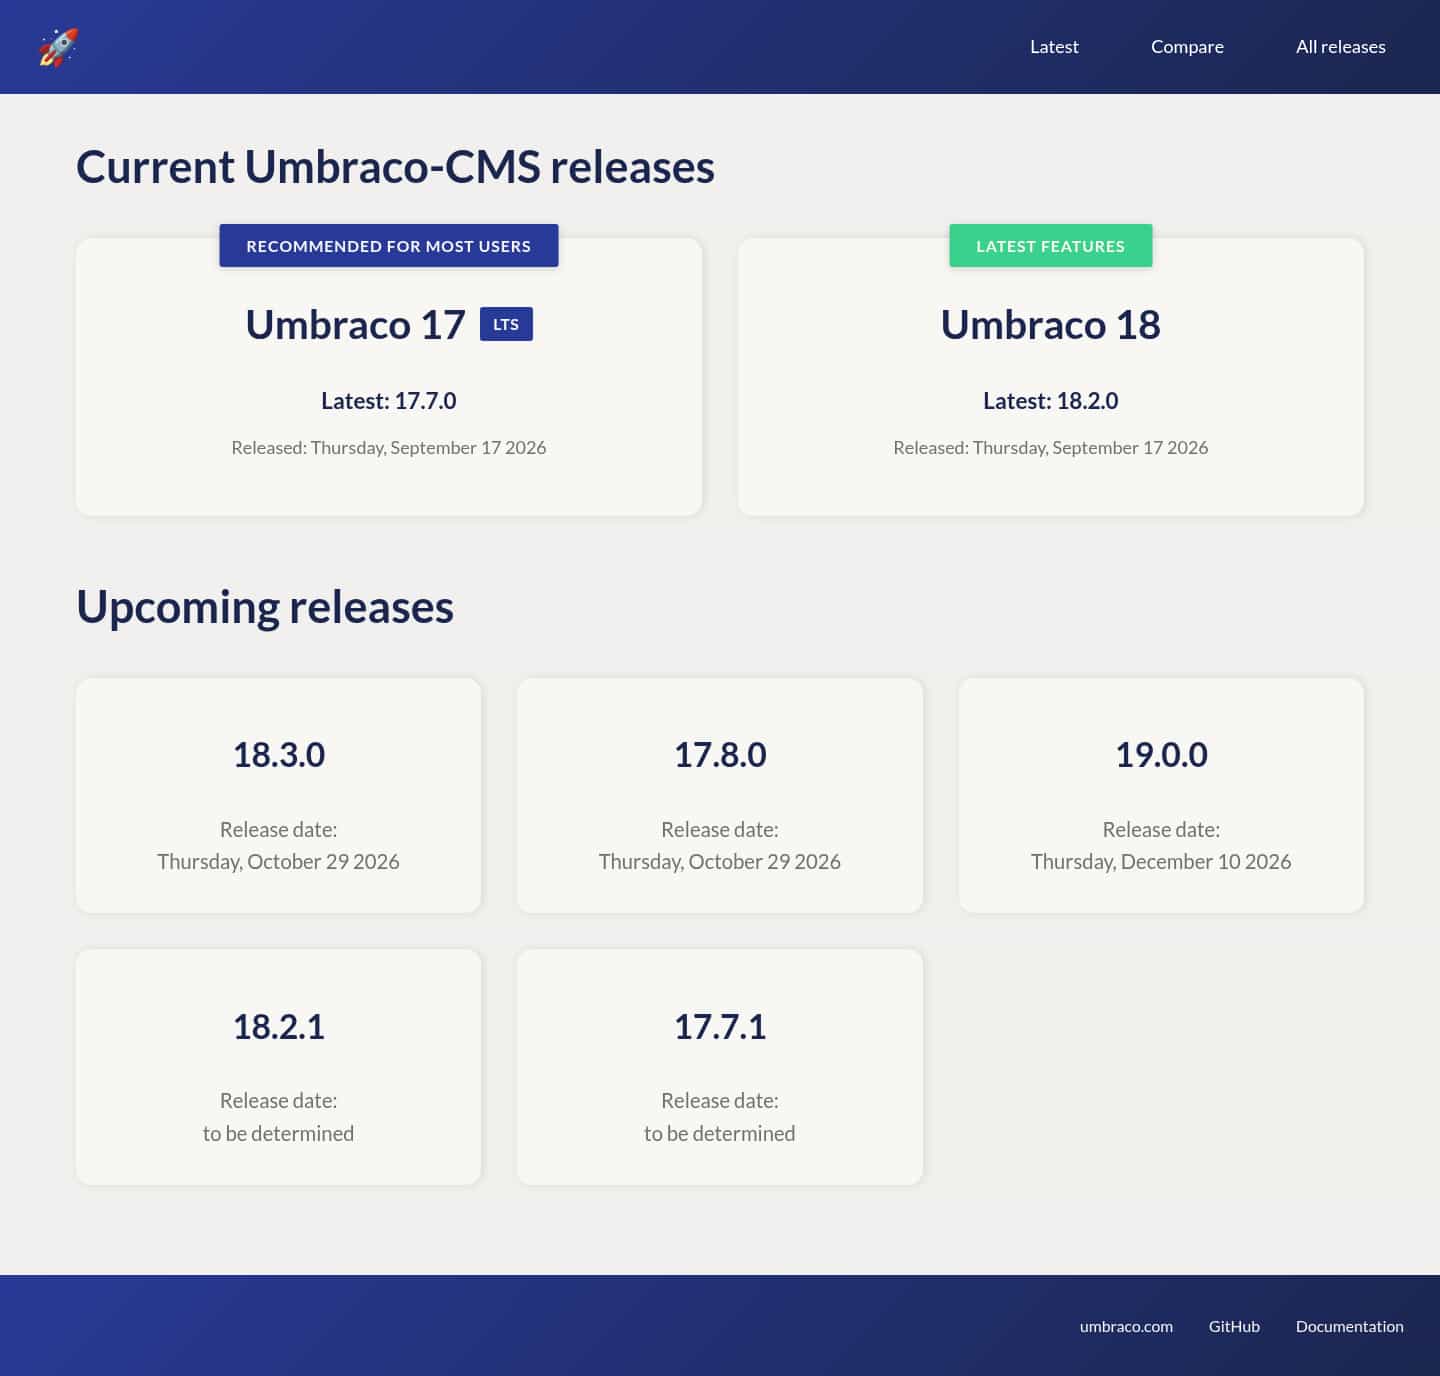
Task: Open the Latest nav link
Action: pos(1054,47)
